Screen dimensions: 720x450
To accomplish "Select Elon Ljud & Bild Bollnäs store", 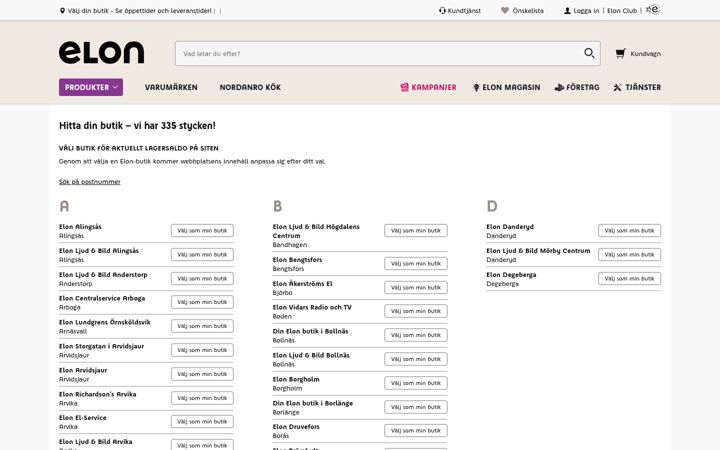I will pyautogui.click(x=416, y=359).
